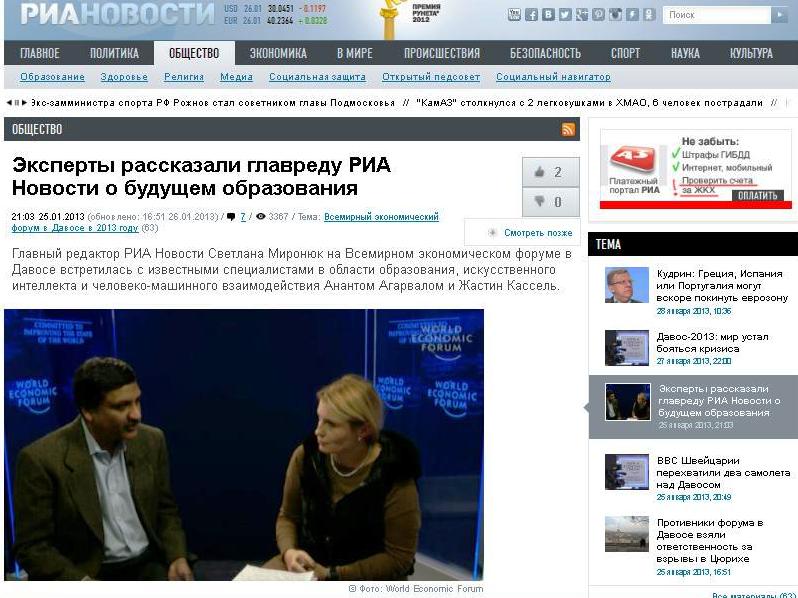Click the orange RSS feed icon
798x598 pixels.
pos(568,129)
